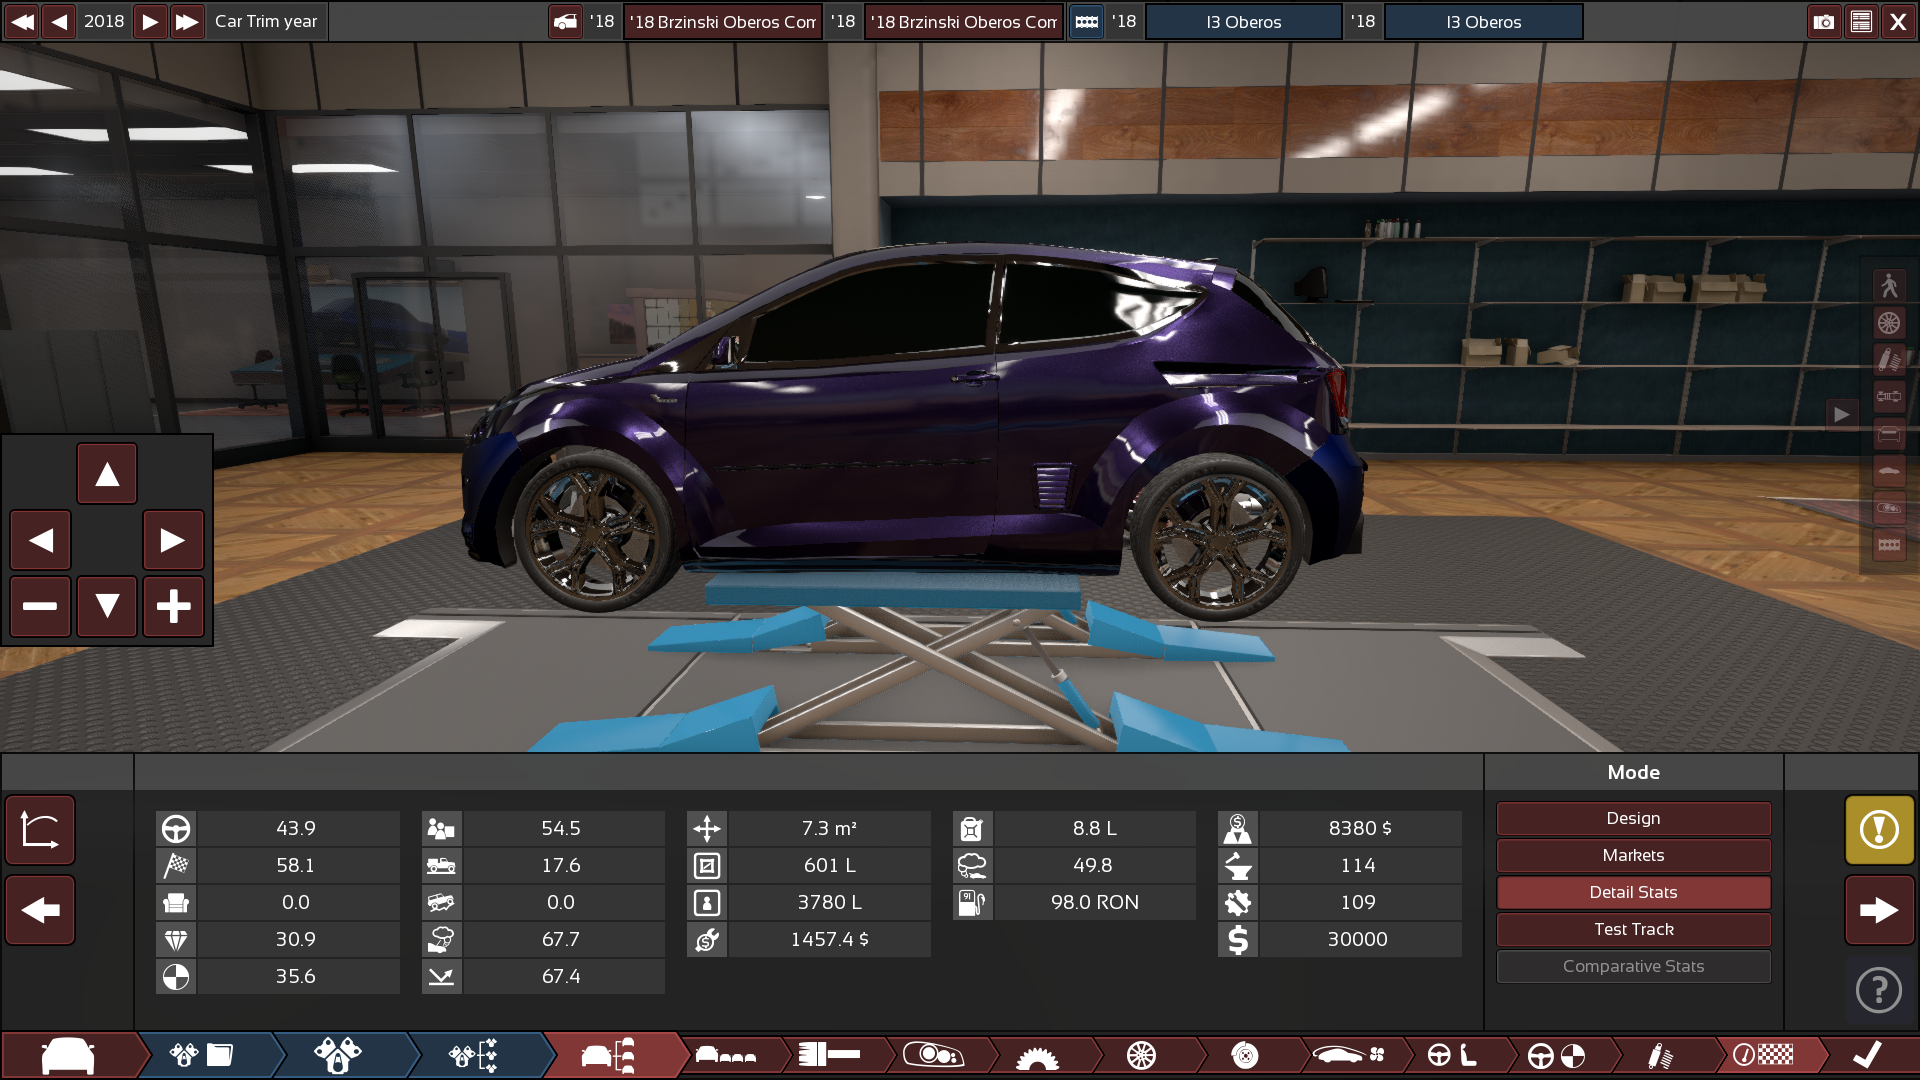
Task: Toggle wheel visibility on the side panel
Action: [x=1889, y=323]
